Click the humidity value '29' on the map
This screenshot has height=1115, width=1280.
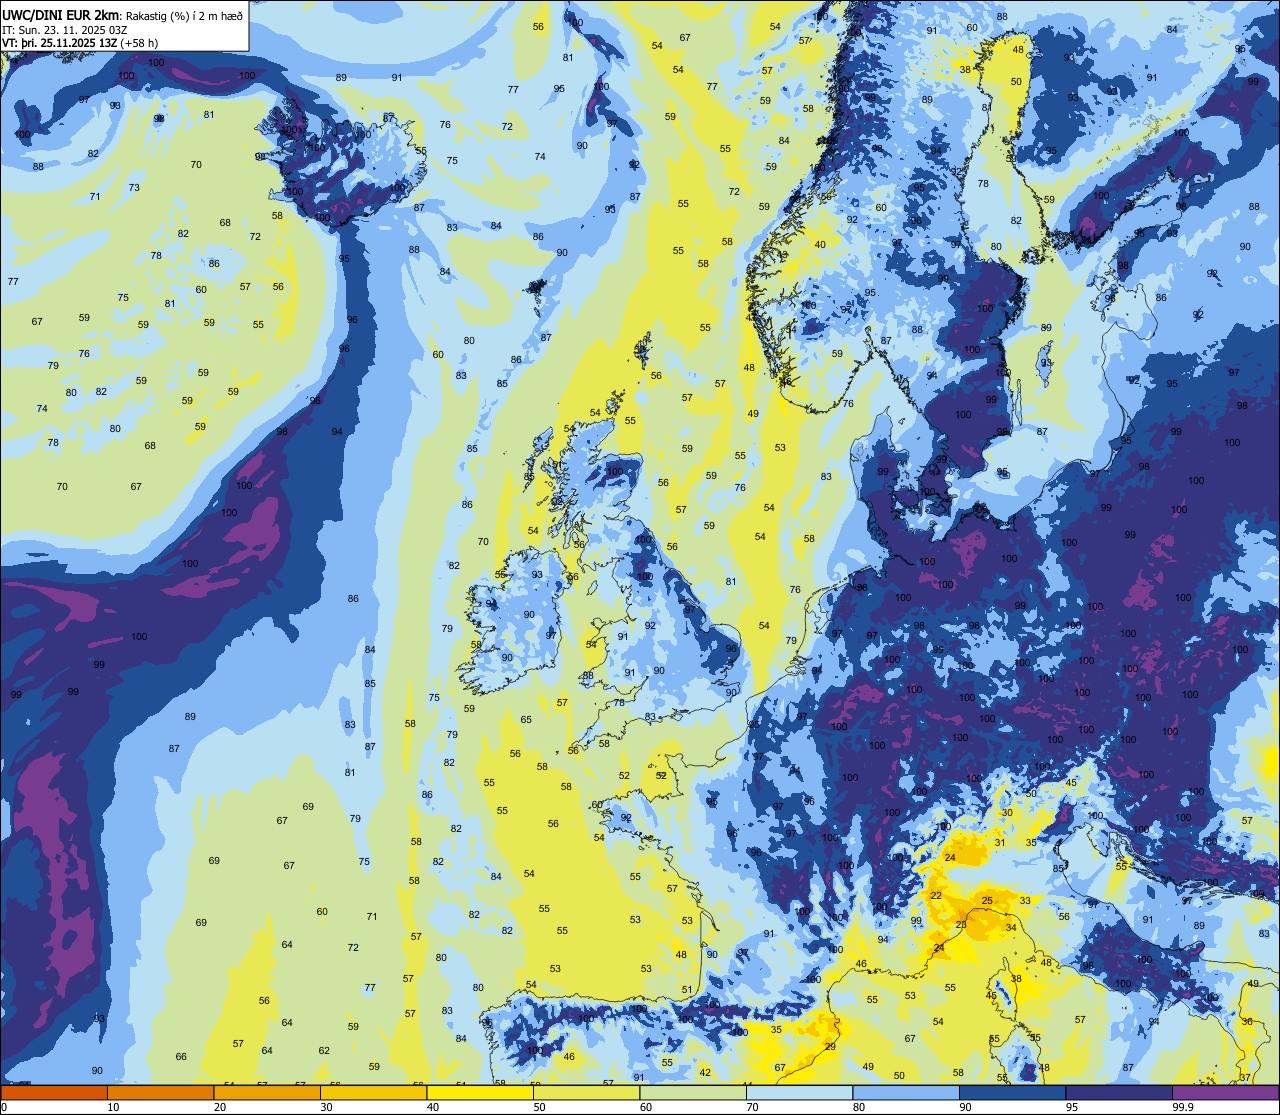830,1046
